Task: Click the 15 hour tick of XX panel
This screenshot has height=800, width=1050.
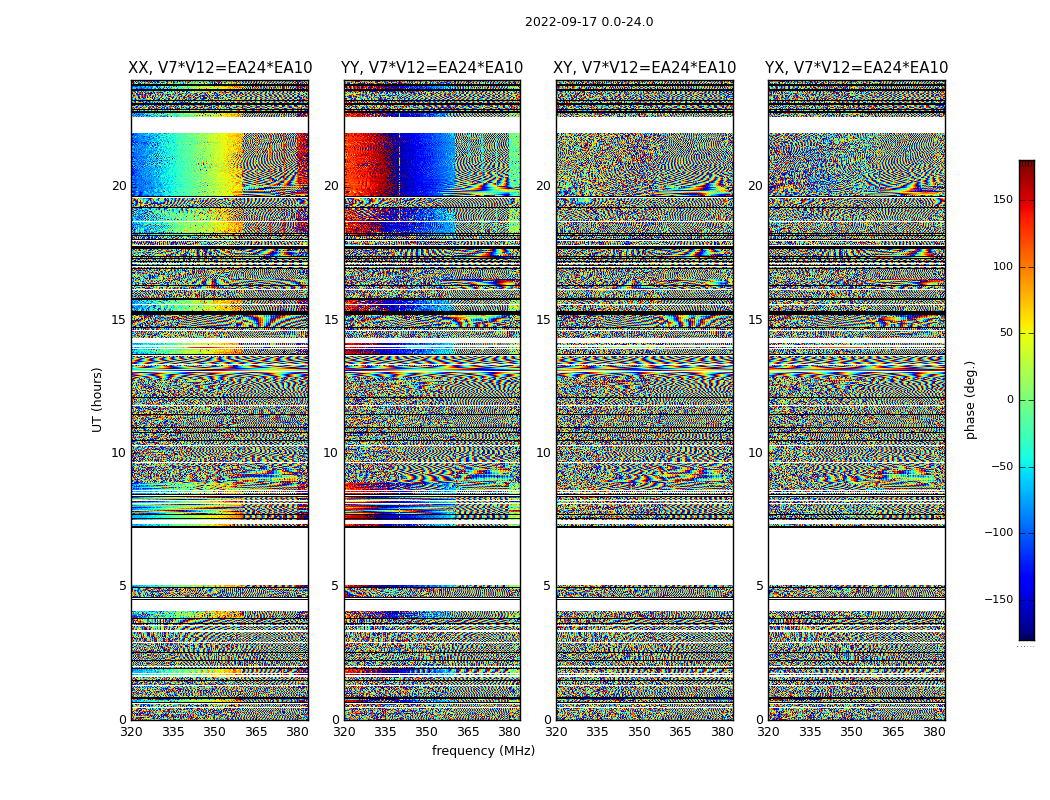Action: coord(119,320)
